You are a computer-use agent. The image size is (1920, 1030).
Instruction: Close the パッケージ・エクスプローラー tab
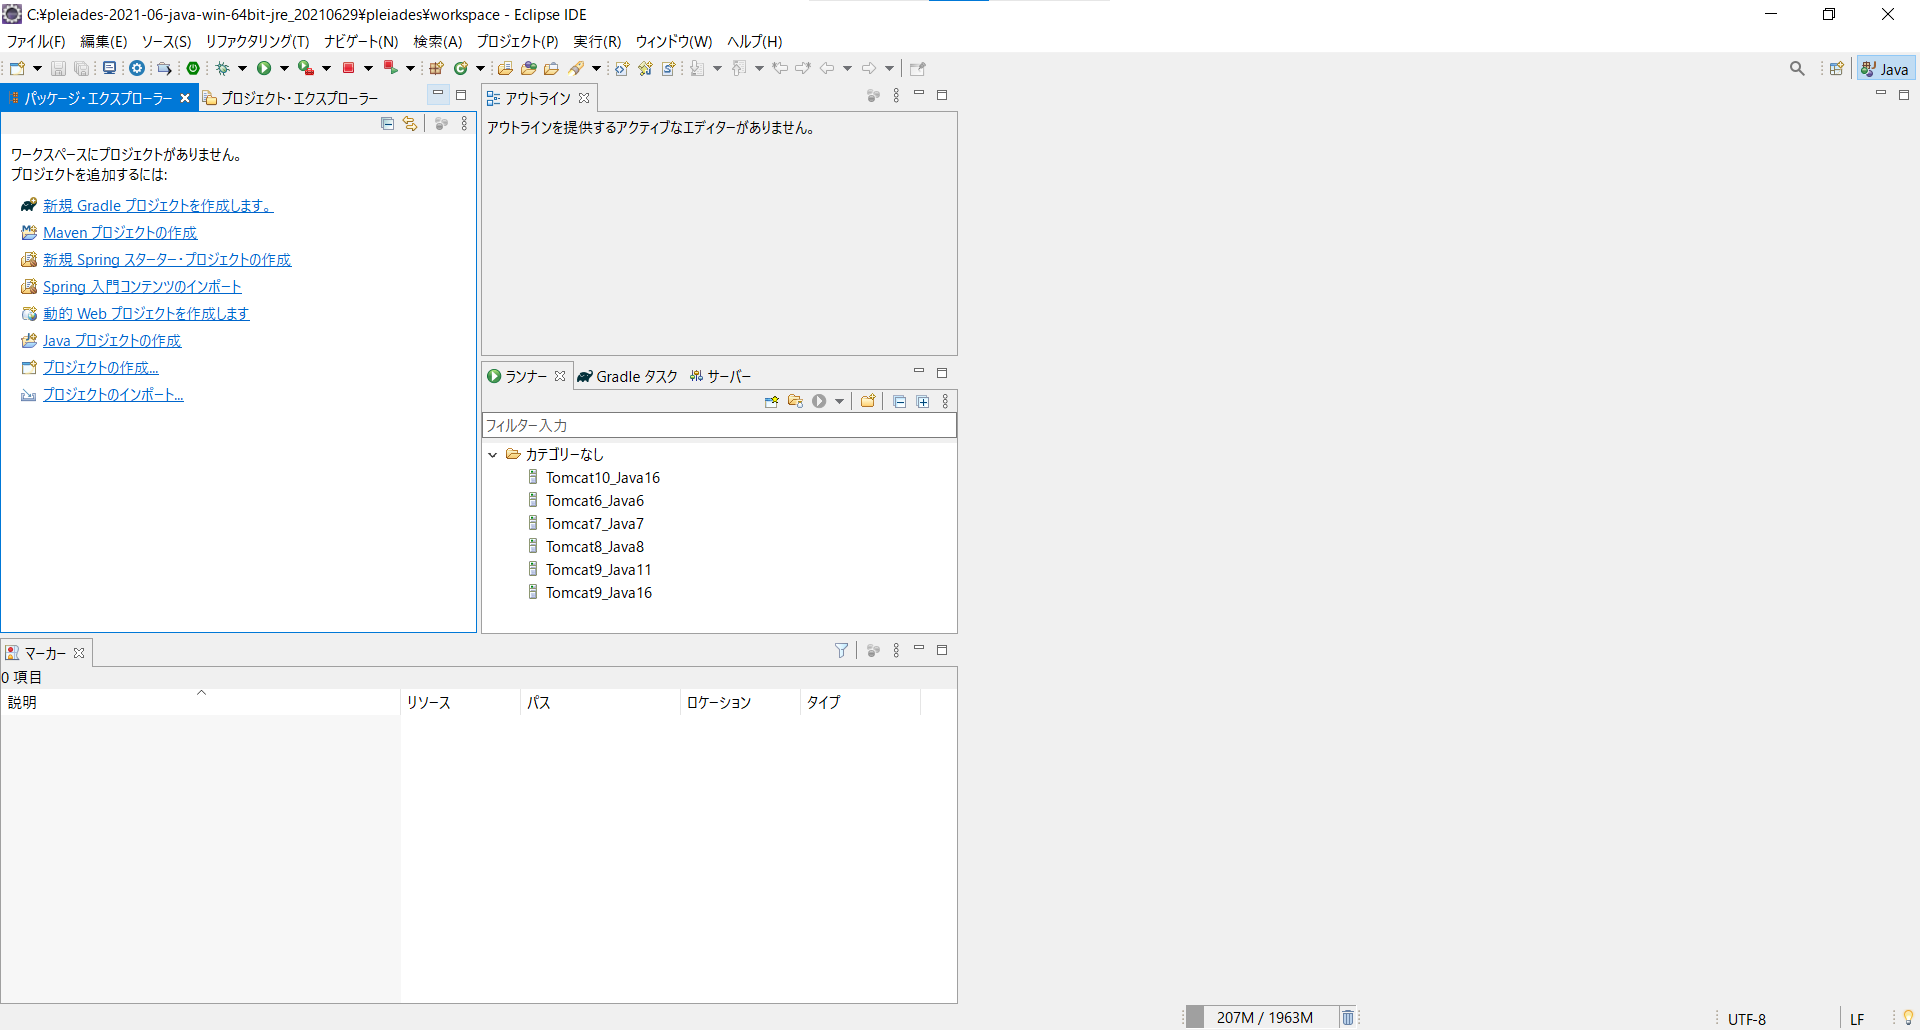pyautogui.click(x=185, y=98)
